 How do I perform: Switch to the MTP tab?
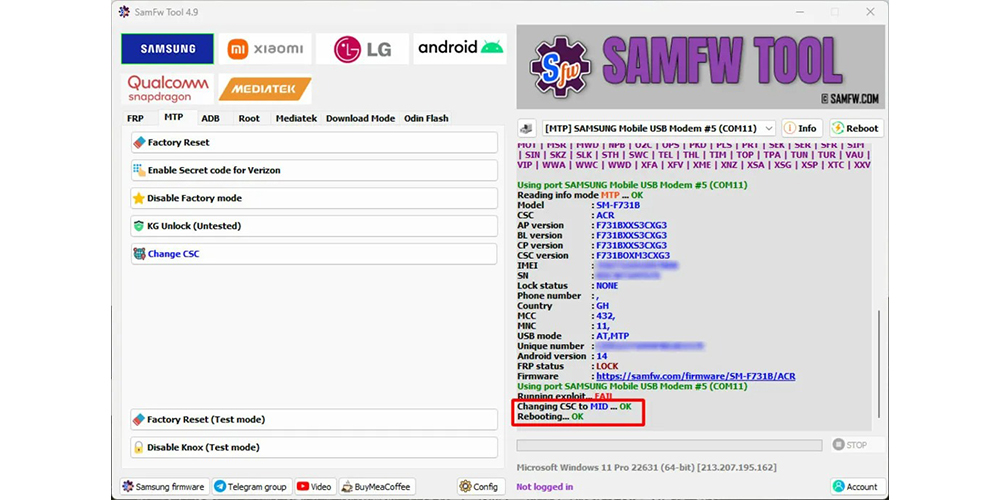173,117
